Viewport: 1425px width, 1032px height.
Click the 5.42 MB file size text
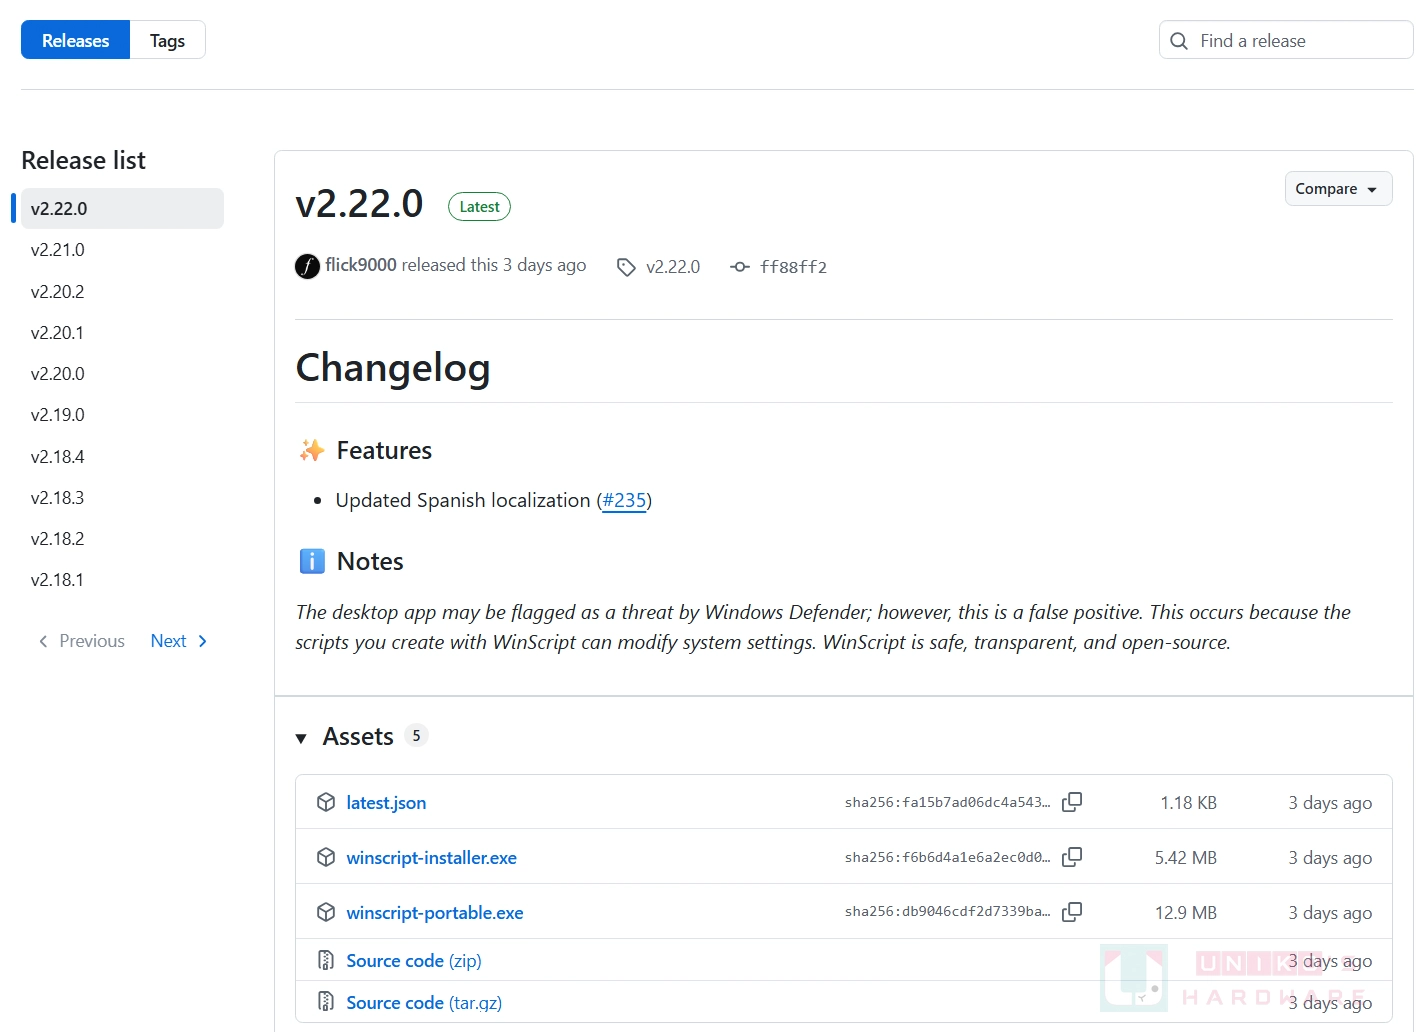tap(1186, 857)
